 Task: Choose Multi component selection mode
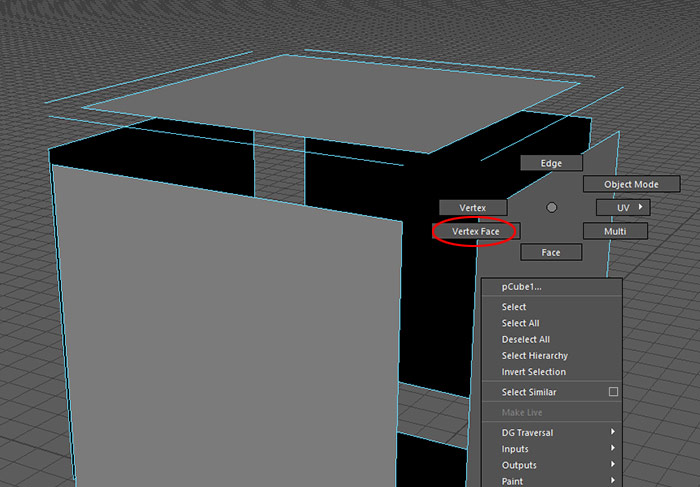[615, 231]
